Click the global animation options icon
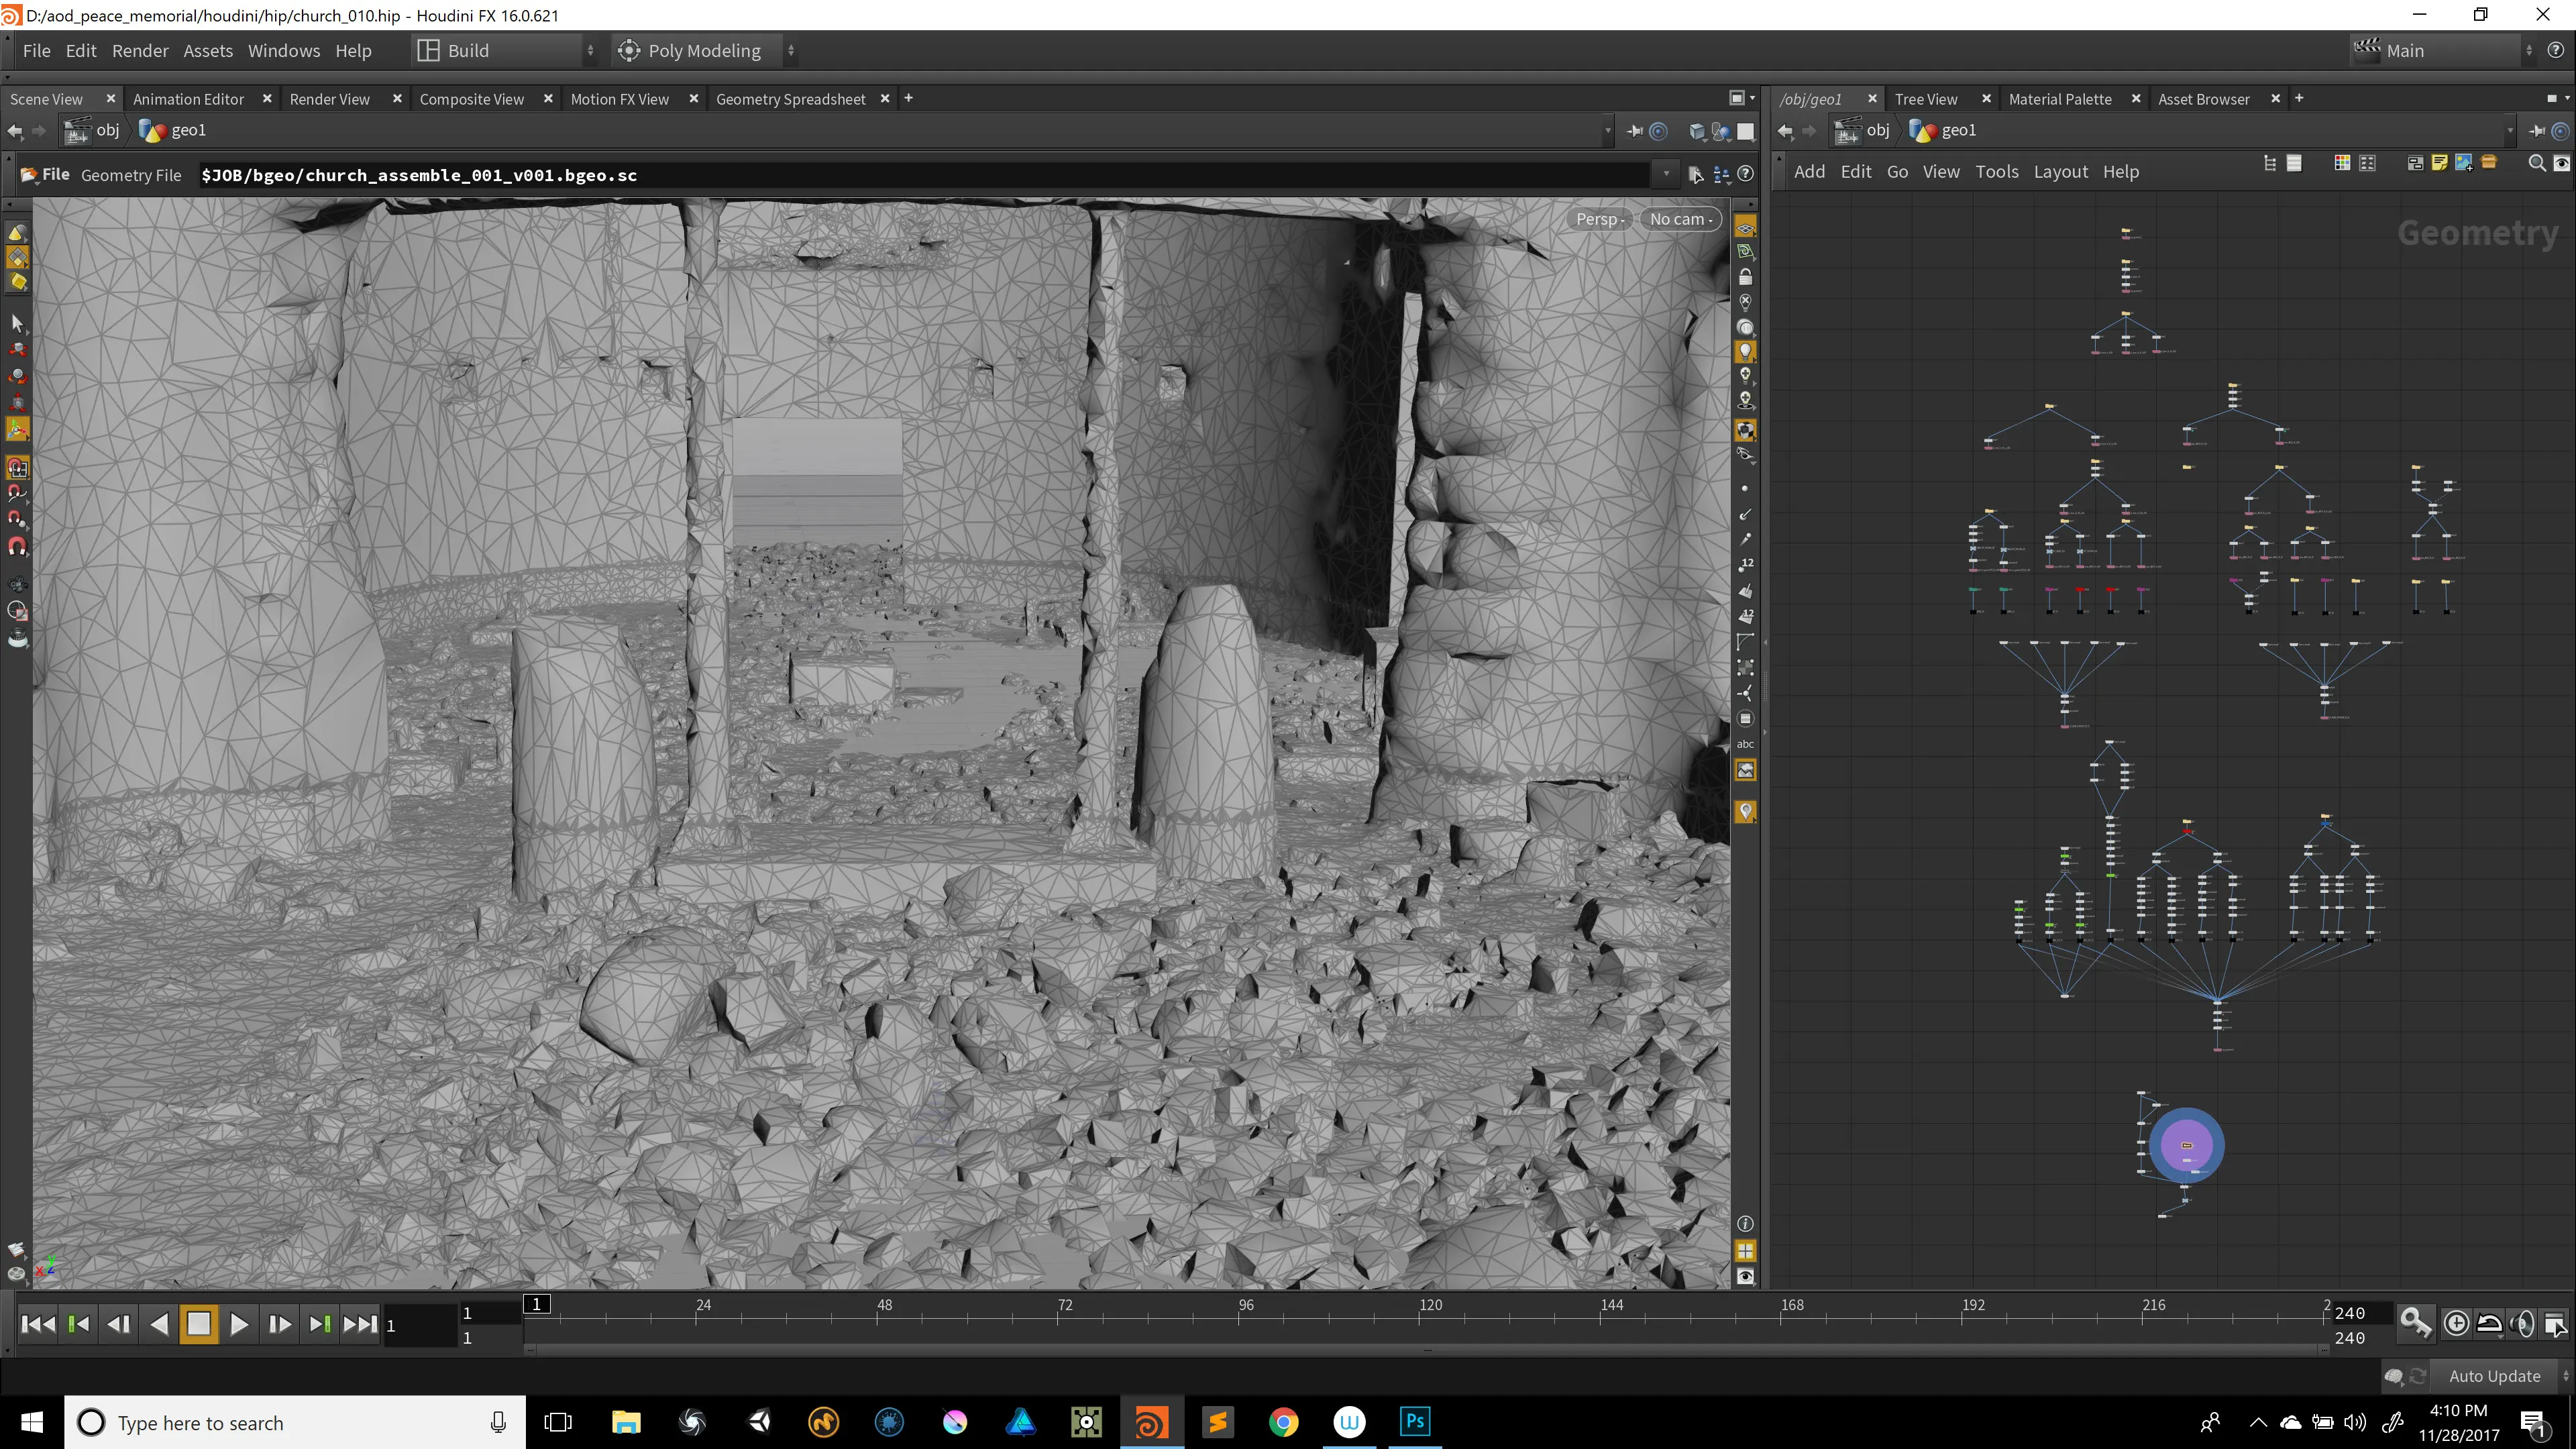The height and width of the screenshot is (1449, 2576). [2555, 1323]
